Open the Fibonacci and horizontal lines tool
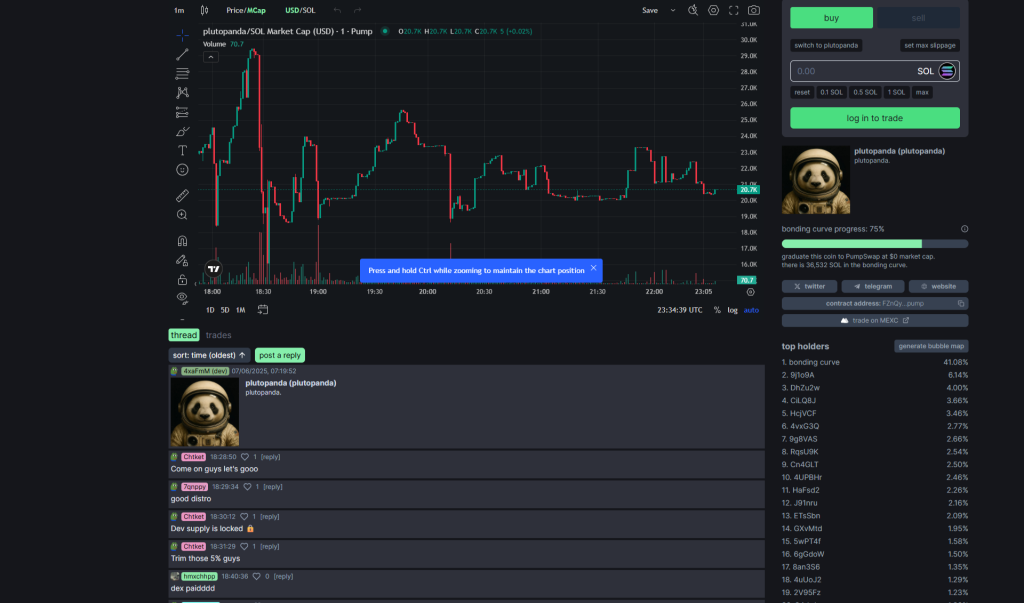This screenshot has width=1024, height=603. pyautogui.click(x=182, y=73)
